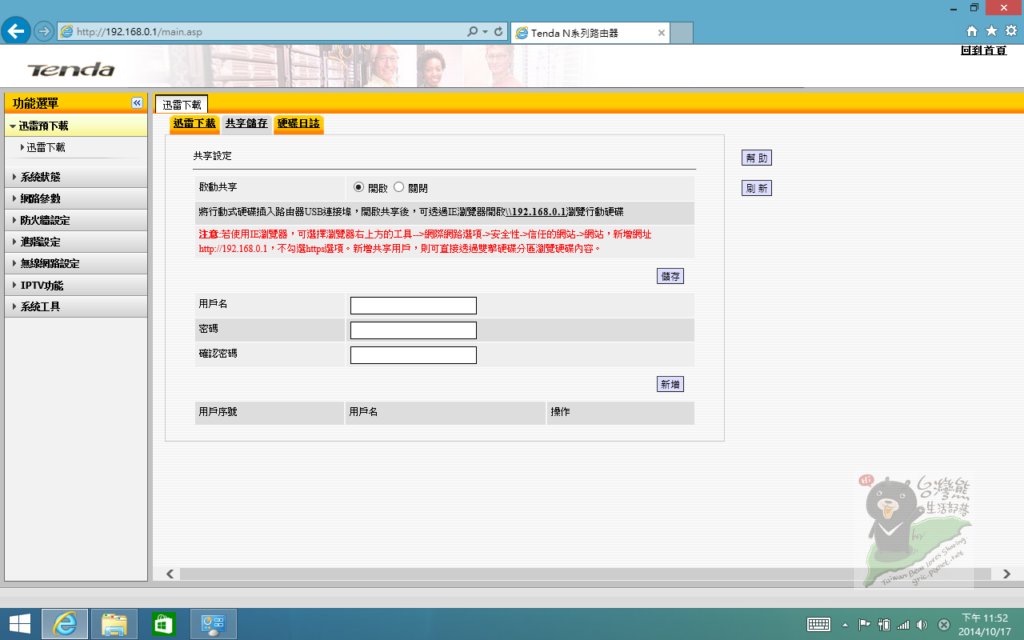Image resolution: width=1024 pixels, height=640 pixels.
Task: Expand the 無線網路設定 menu section
Action: click(x=76, y=263)
